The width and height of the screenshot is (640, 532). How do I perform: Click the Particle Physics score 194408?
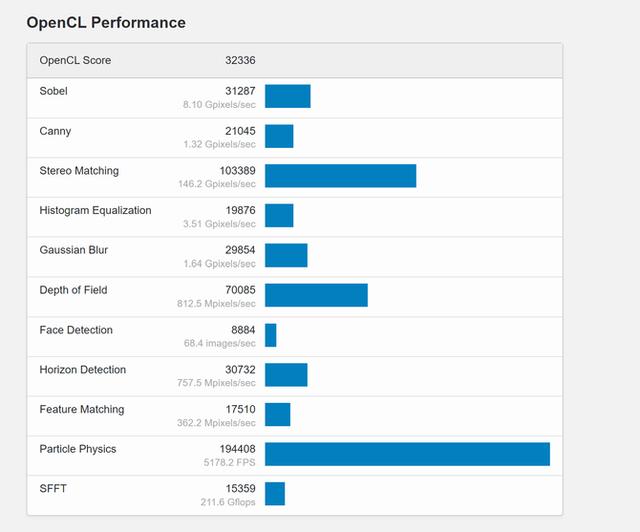pyautogui.click(x=238, y=449)
